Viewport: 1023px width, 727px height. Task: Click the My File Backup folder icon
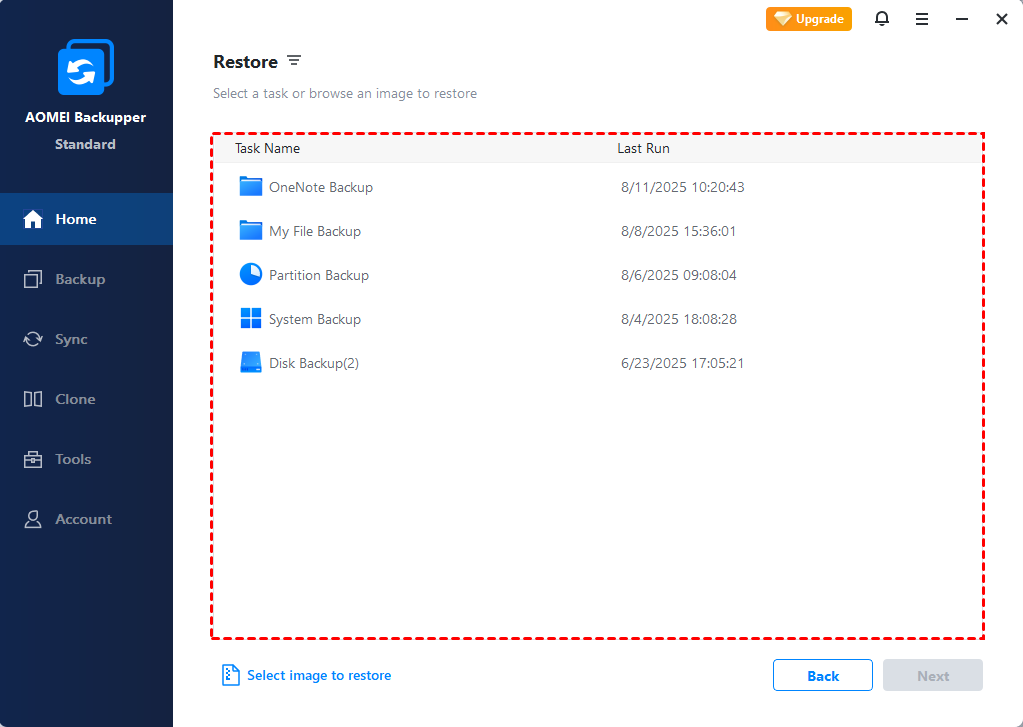[x=251, y=230]
